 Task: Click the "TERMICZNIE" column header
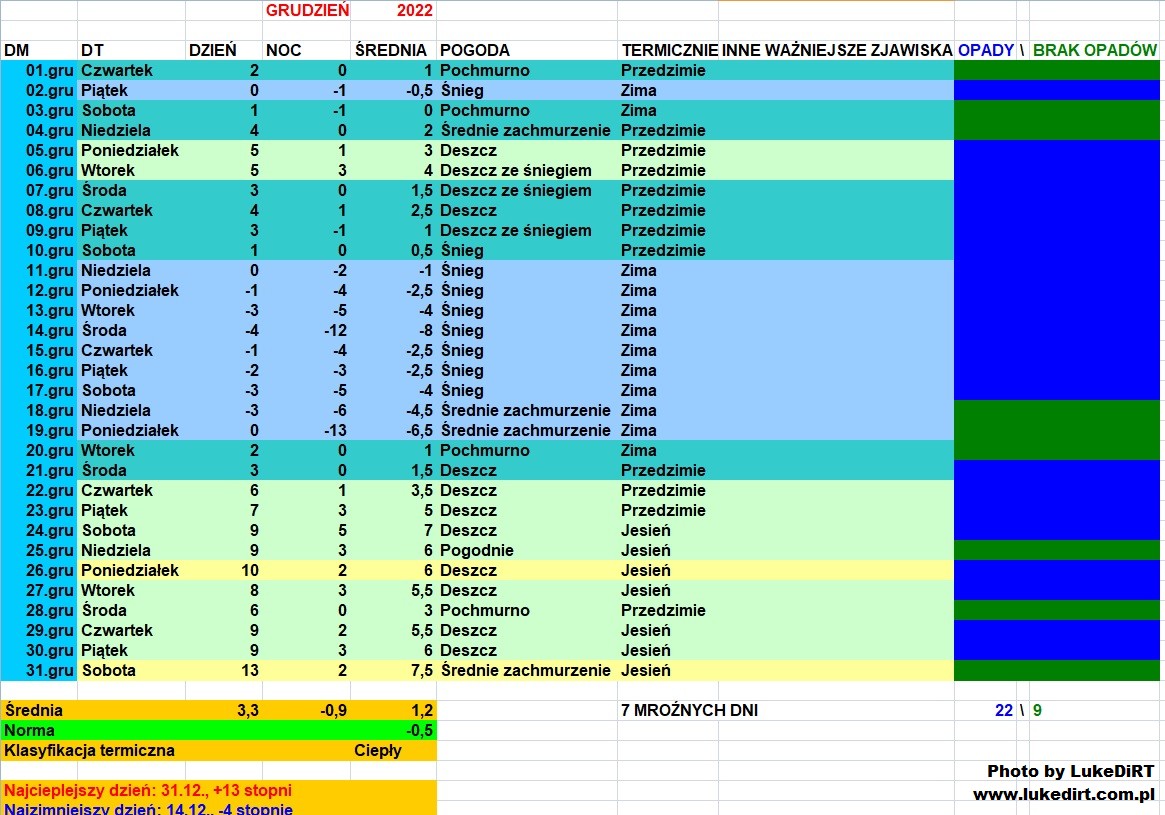[668, 50]
